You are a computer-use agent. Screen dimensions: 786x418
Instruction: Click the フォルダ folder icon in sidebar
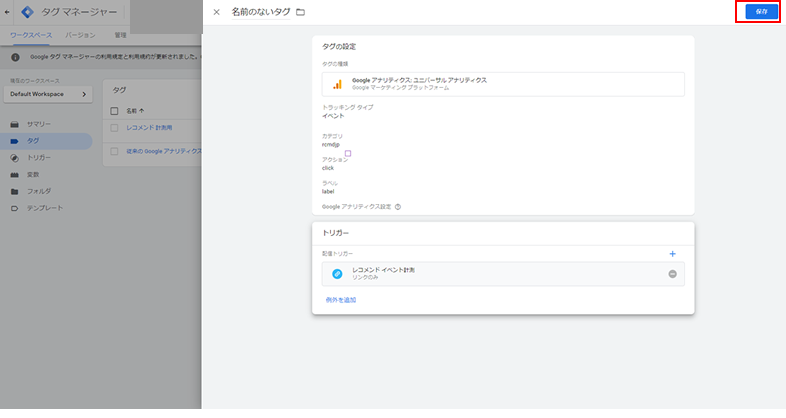(x=15, y=191)
